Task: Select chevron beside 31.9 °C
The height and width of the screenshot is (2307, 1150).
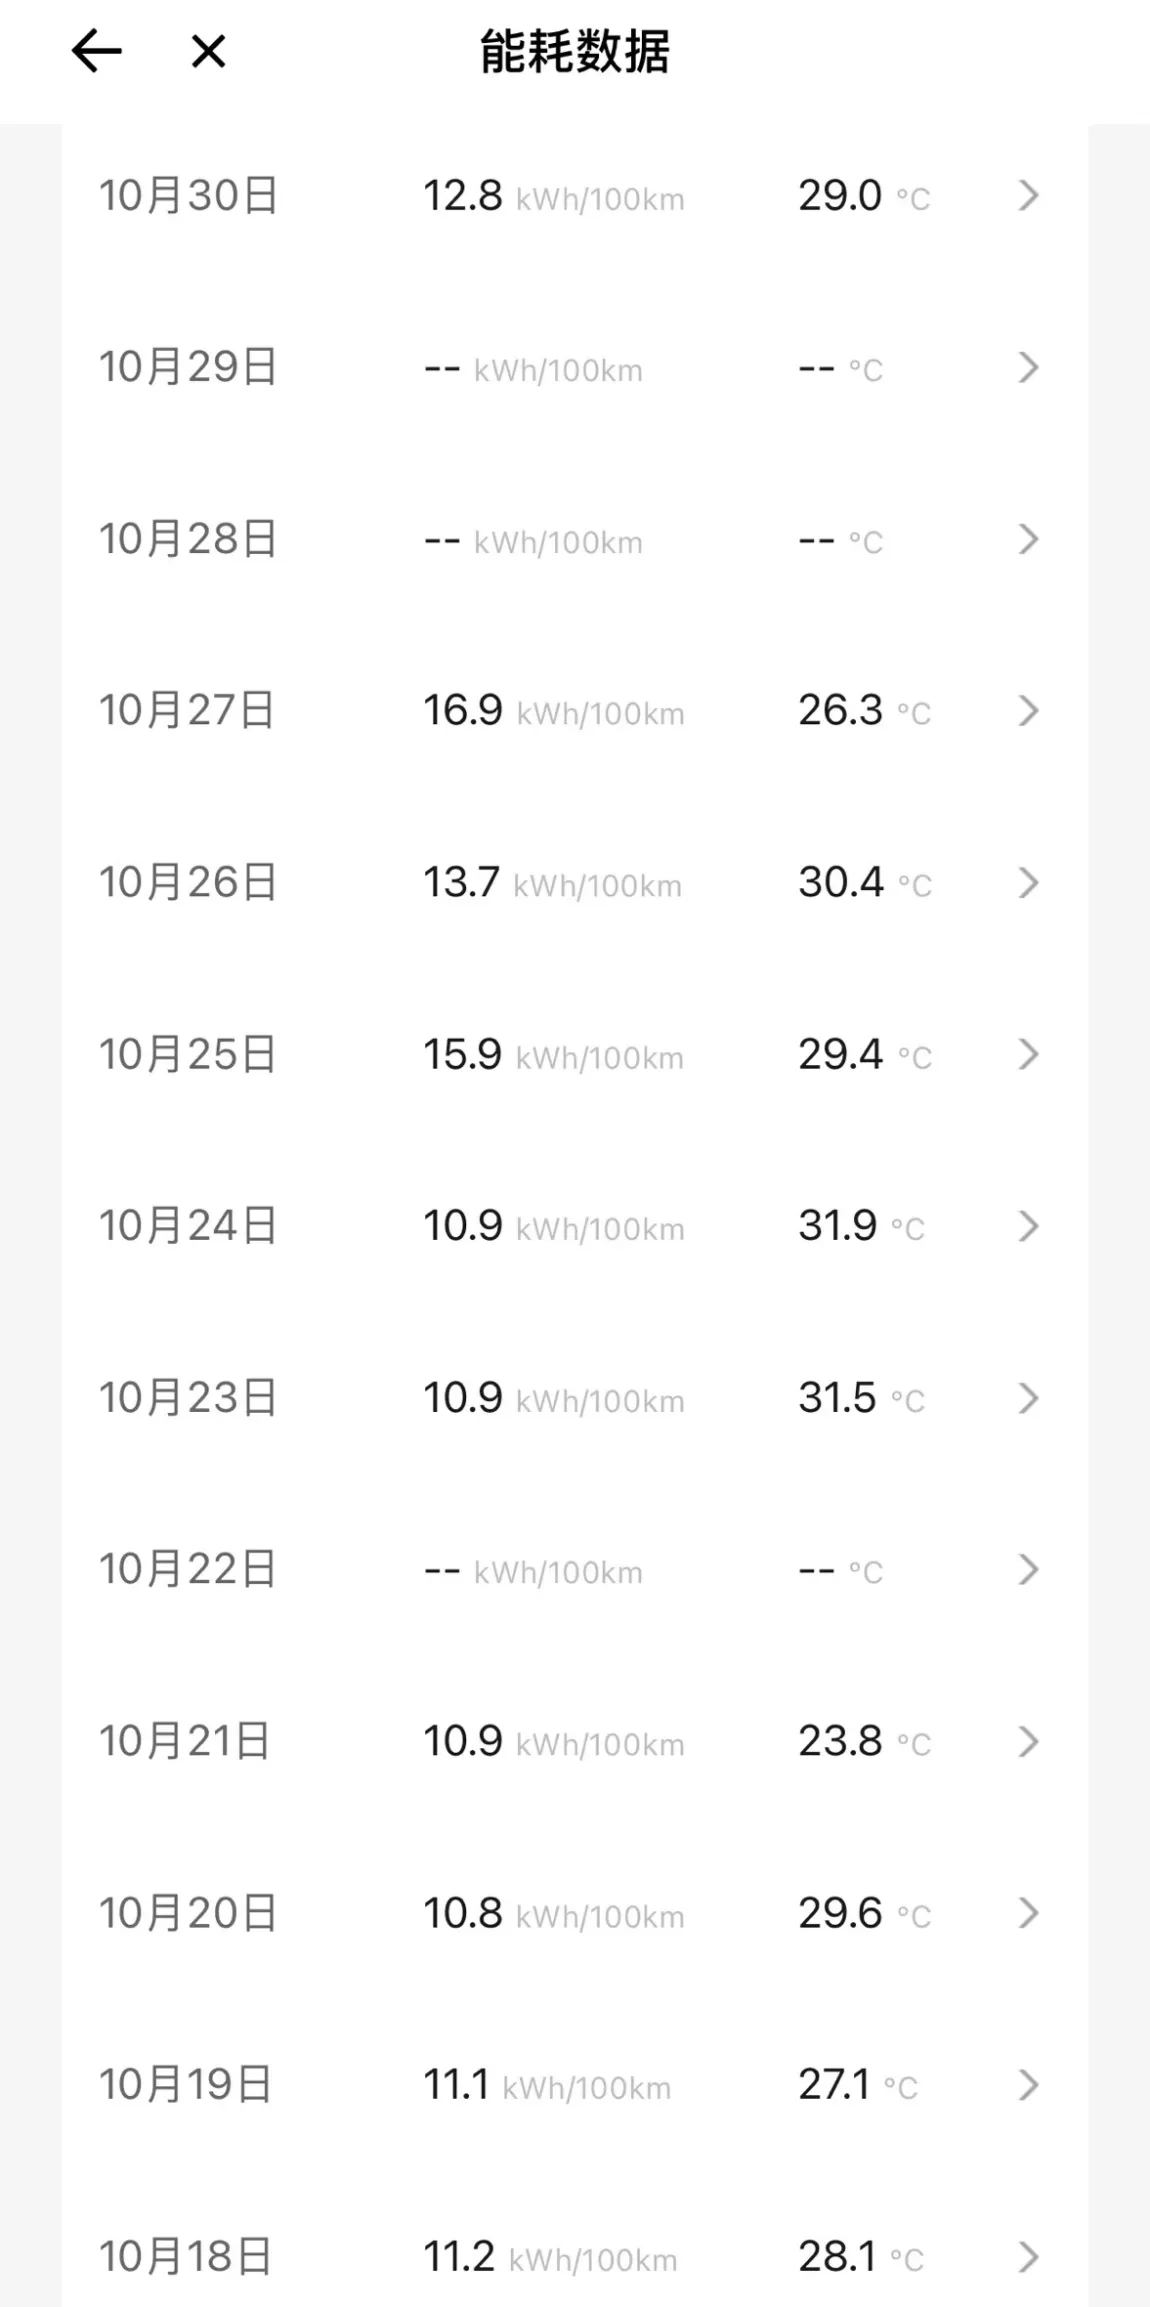Action: (1028, 1226)
